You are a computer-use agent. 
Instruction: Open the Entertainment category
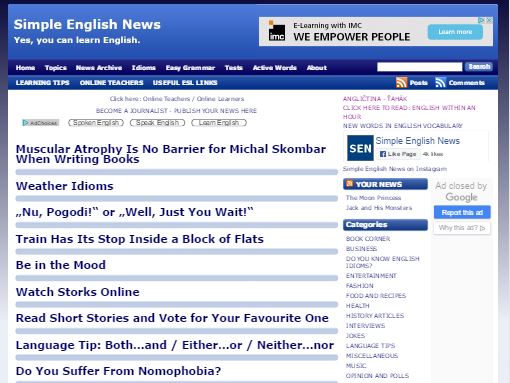click(371, 276)
